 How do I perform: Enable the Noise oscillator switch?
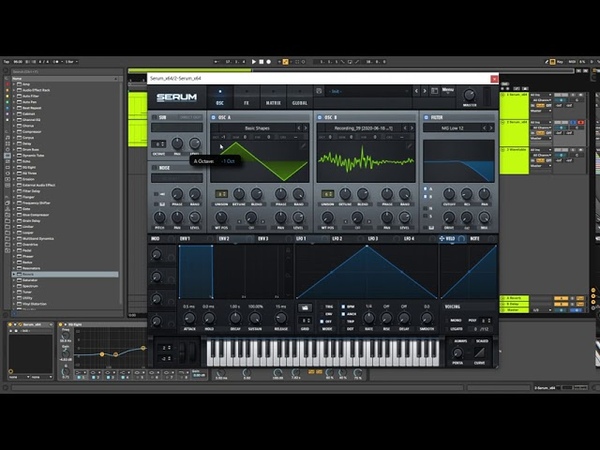(154, 168)
